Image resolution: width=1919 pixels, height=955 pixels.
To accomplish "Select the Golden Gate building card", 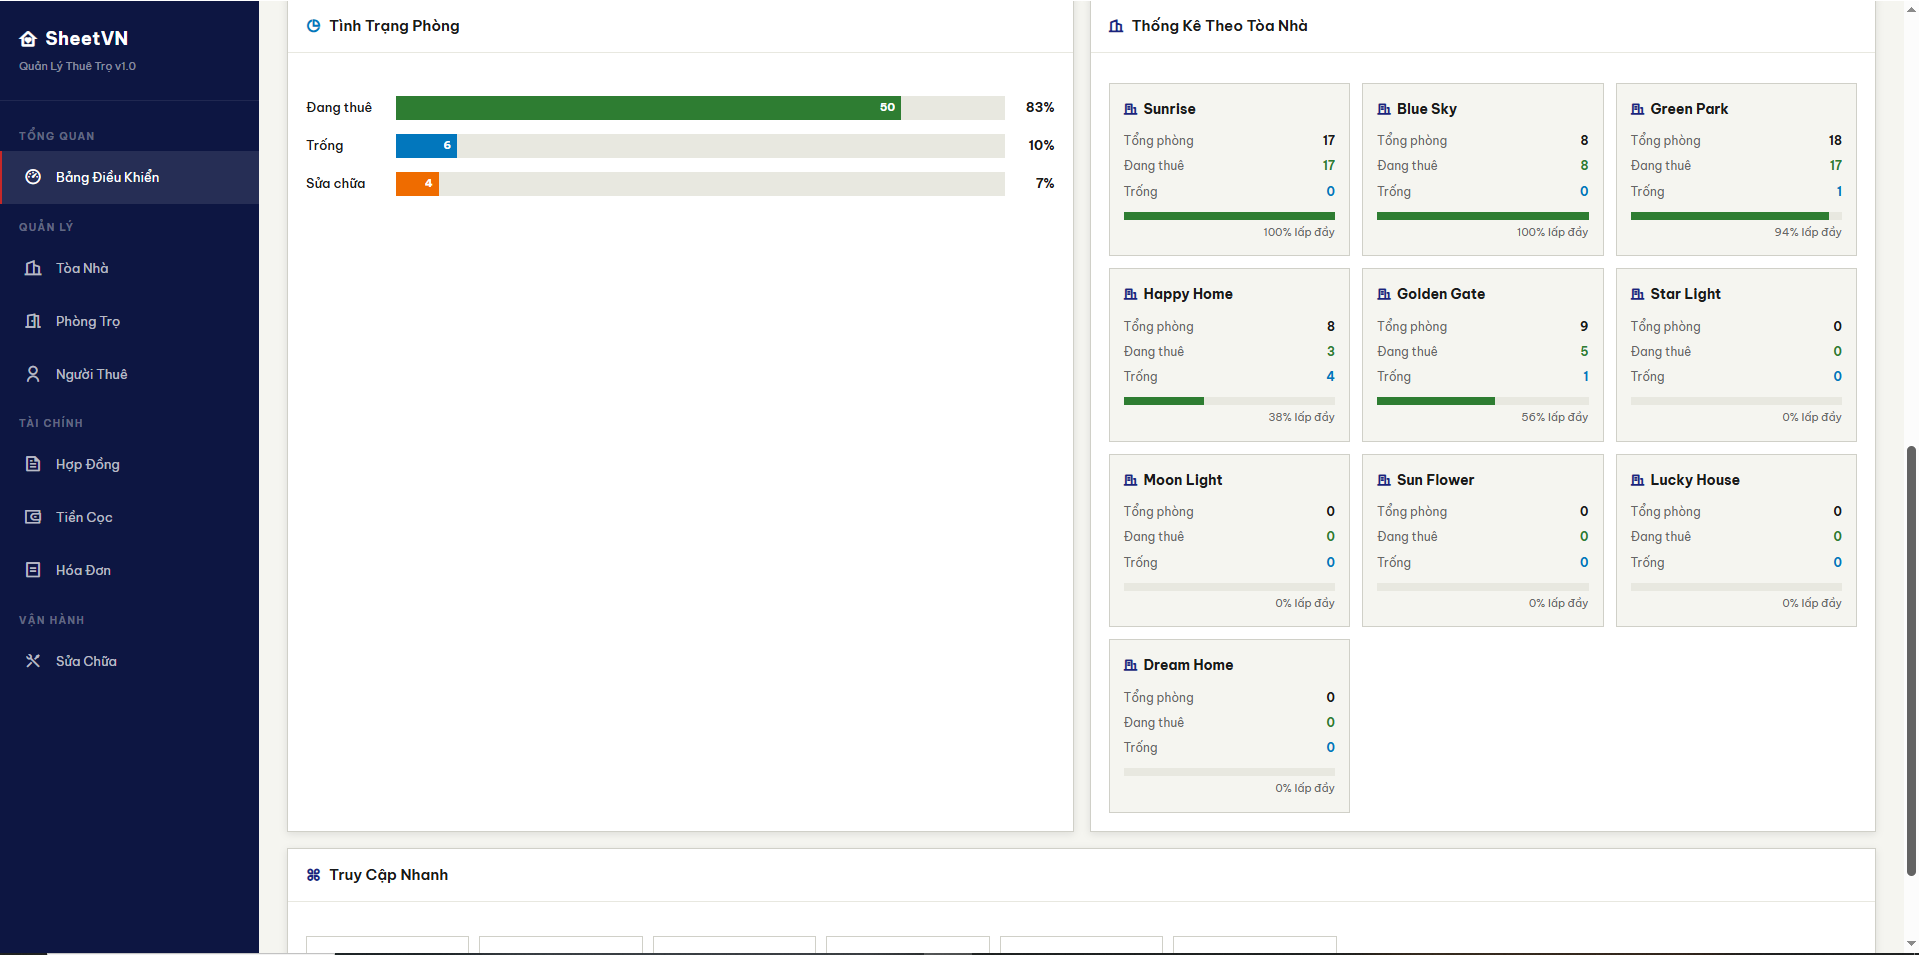I will point(1482,354).
